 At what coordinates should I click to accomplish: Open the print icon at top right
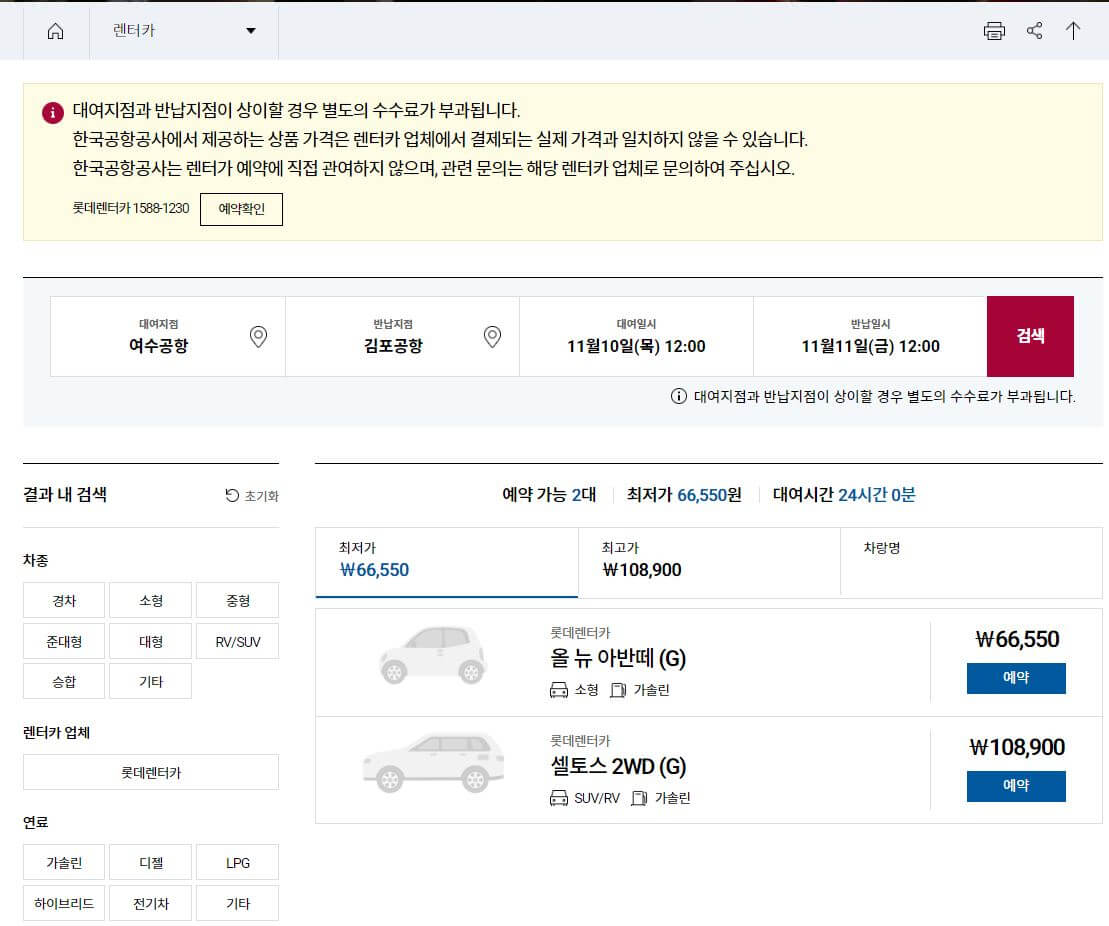[x=994, y=31]
